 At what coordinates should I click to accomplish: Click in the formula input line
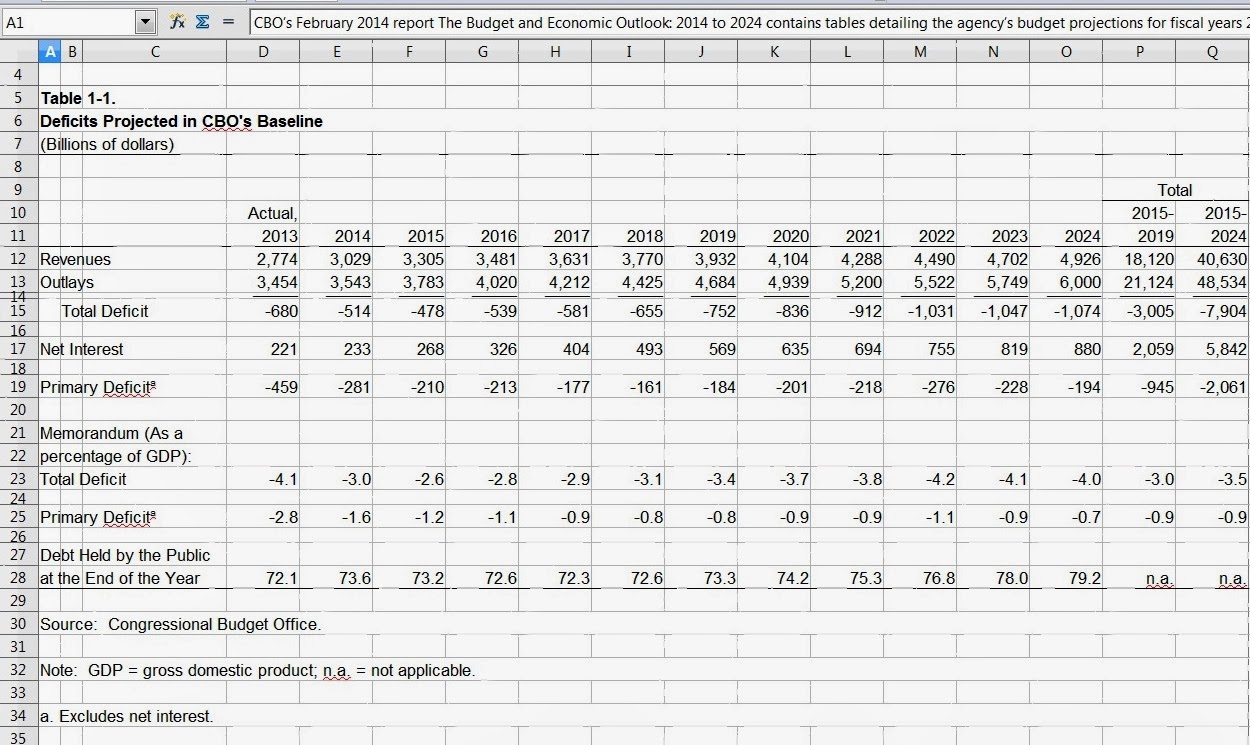pos(749,21)
